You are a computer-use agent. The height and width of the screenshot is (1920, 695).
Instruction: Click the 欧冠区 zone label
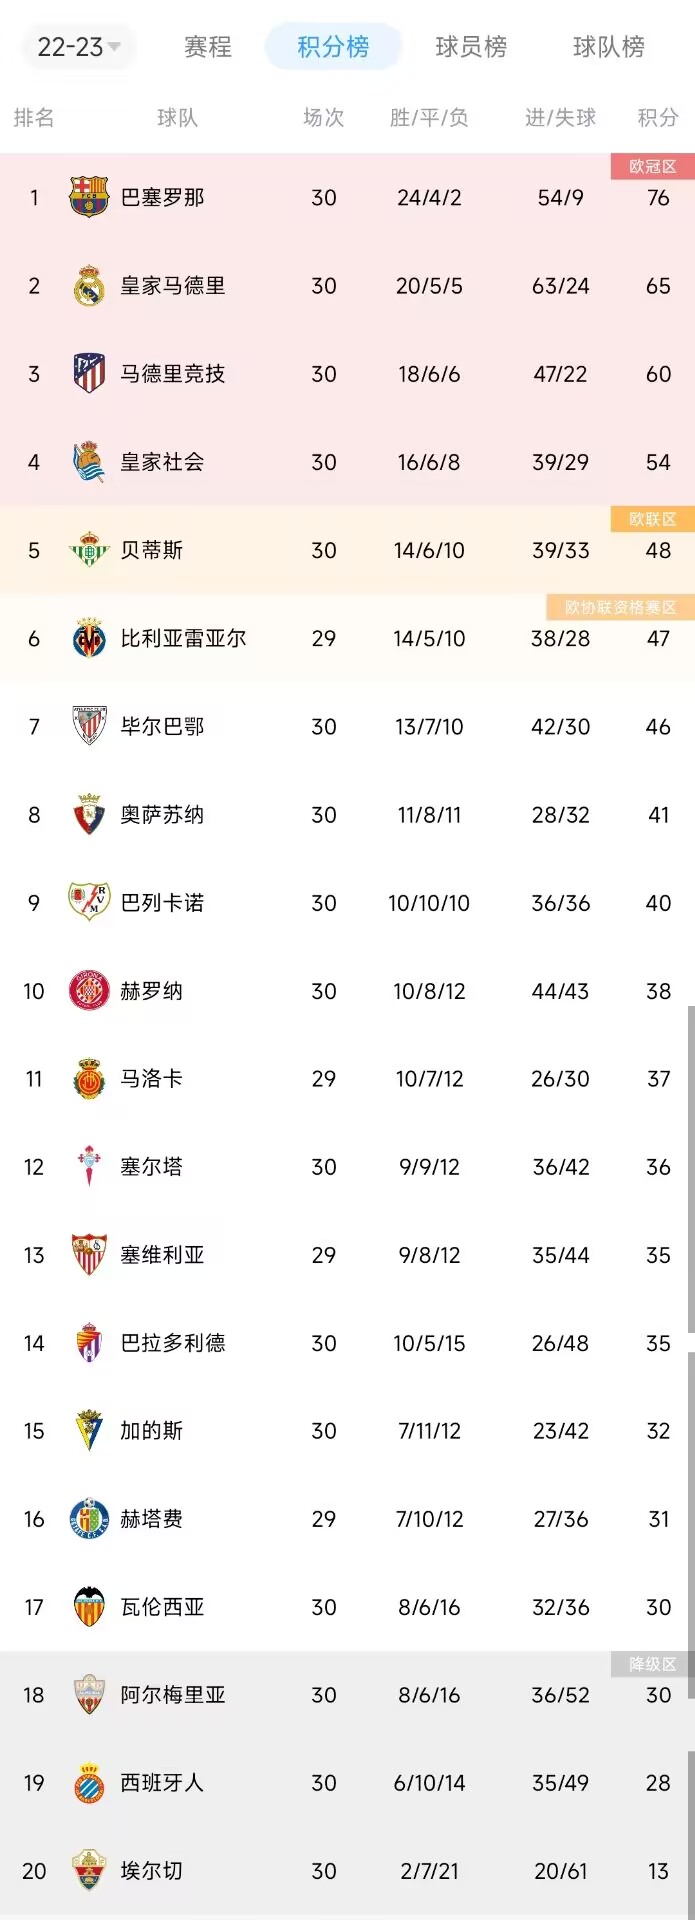click(x=652, y=167)
